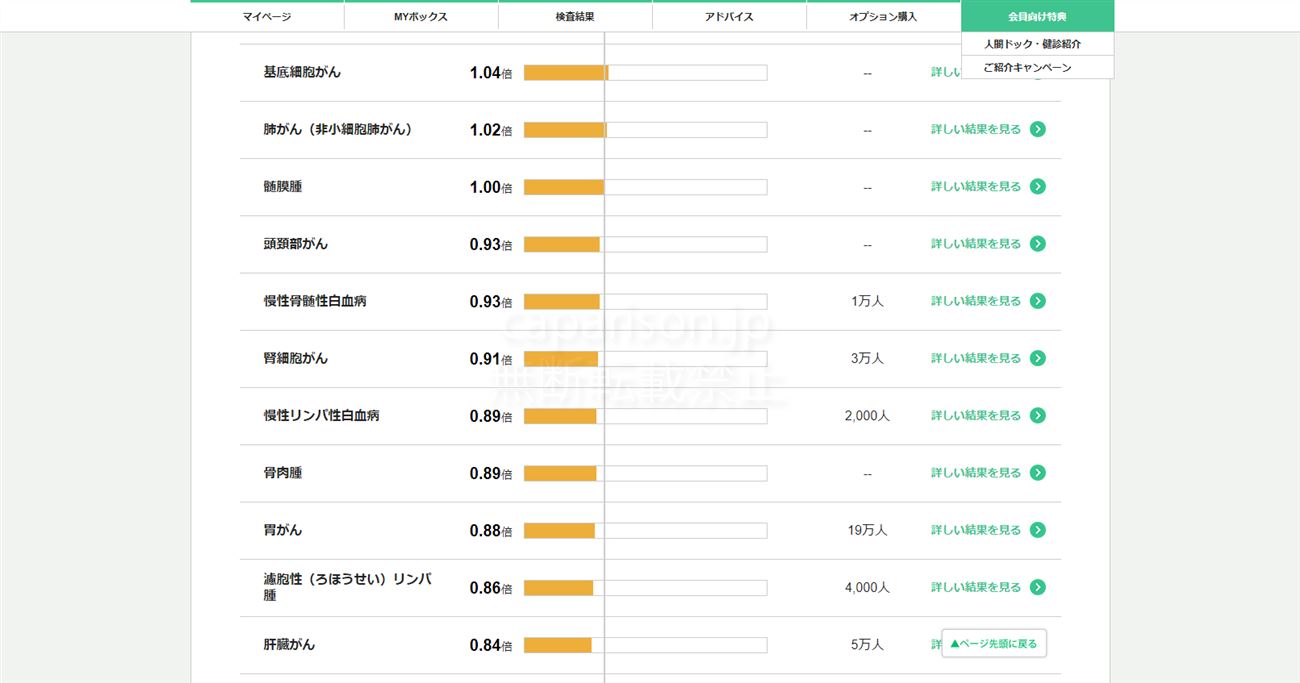1300x683 pixels.
Task: Open the 会員向け特典 tab
Action: pyautogui.click(x=1037, y=16)
